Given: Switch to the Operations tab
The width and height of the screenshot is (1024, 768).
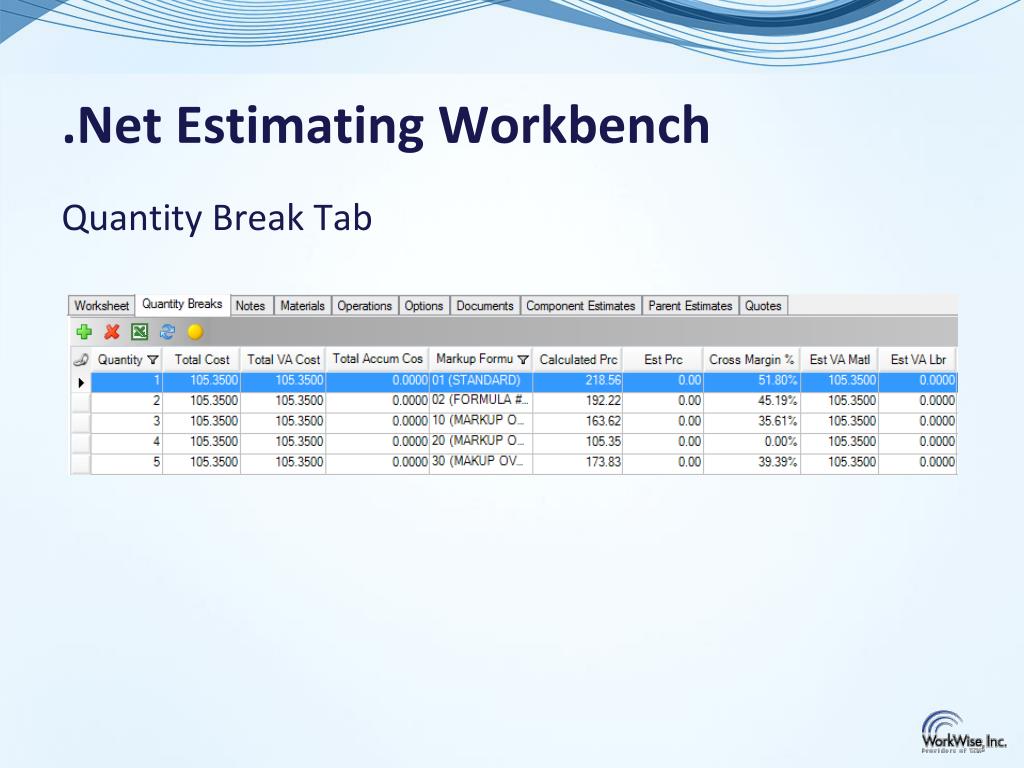Looking at the screenshot, I should pyautogui.click(x=364, y=306).
